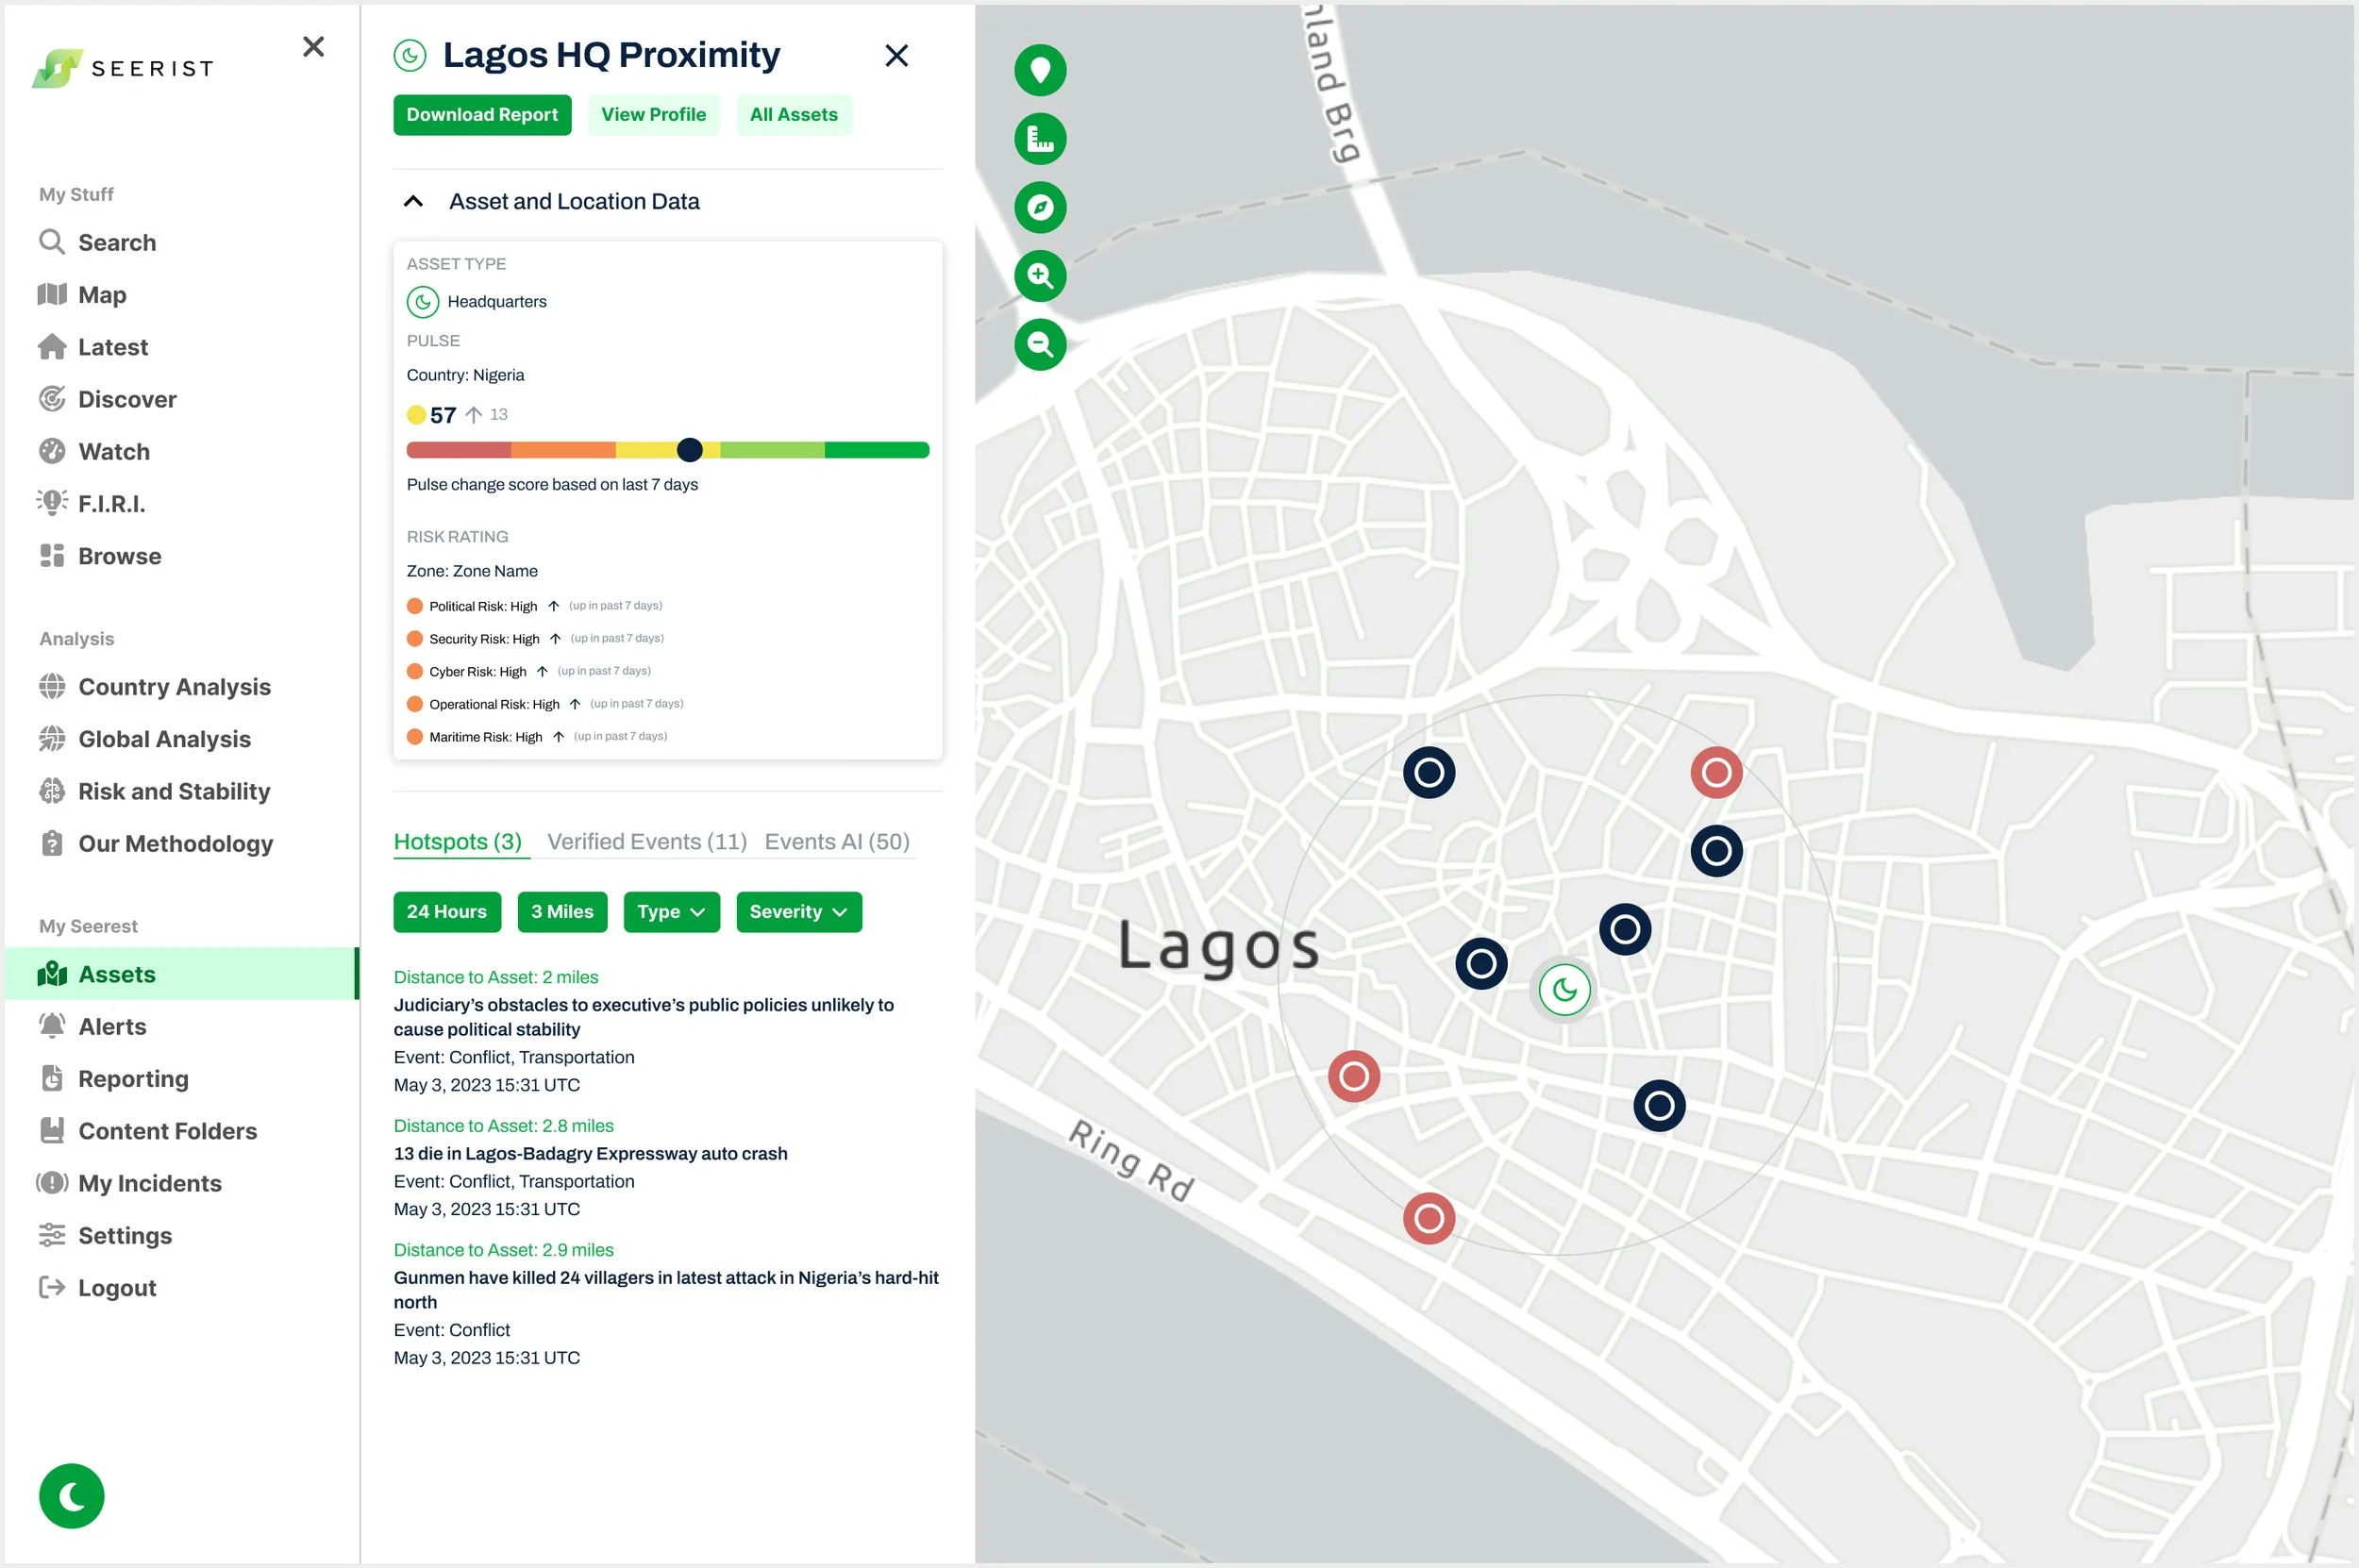Viewport: 2359px width, 1568px height.
Task: Click the map location pin tool
Action: 1040,71
